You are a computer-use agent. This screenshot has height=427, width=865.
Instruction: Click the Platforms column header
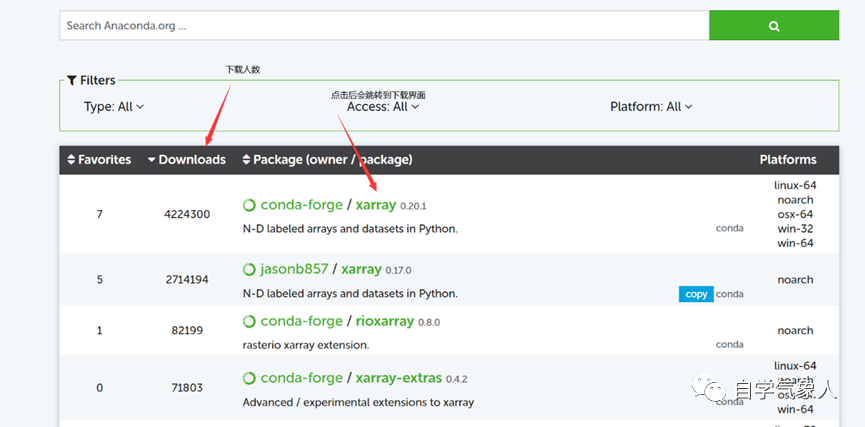pos(788,160)
